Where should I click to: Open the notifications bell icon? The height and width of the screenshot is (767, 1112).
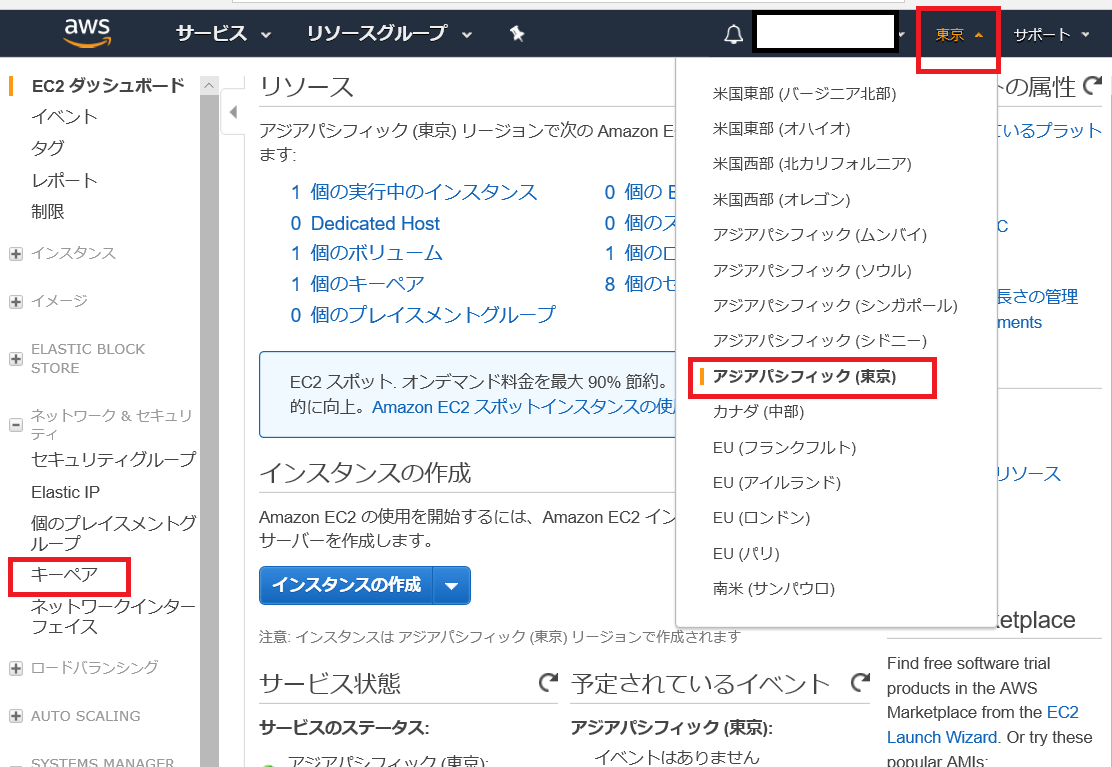tap(733, 34)
